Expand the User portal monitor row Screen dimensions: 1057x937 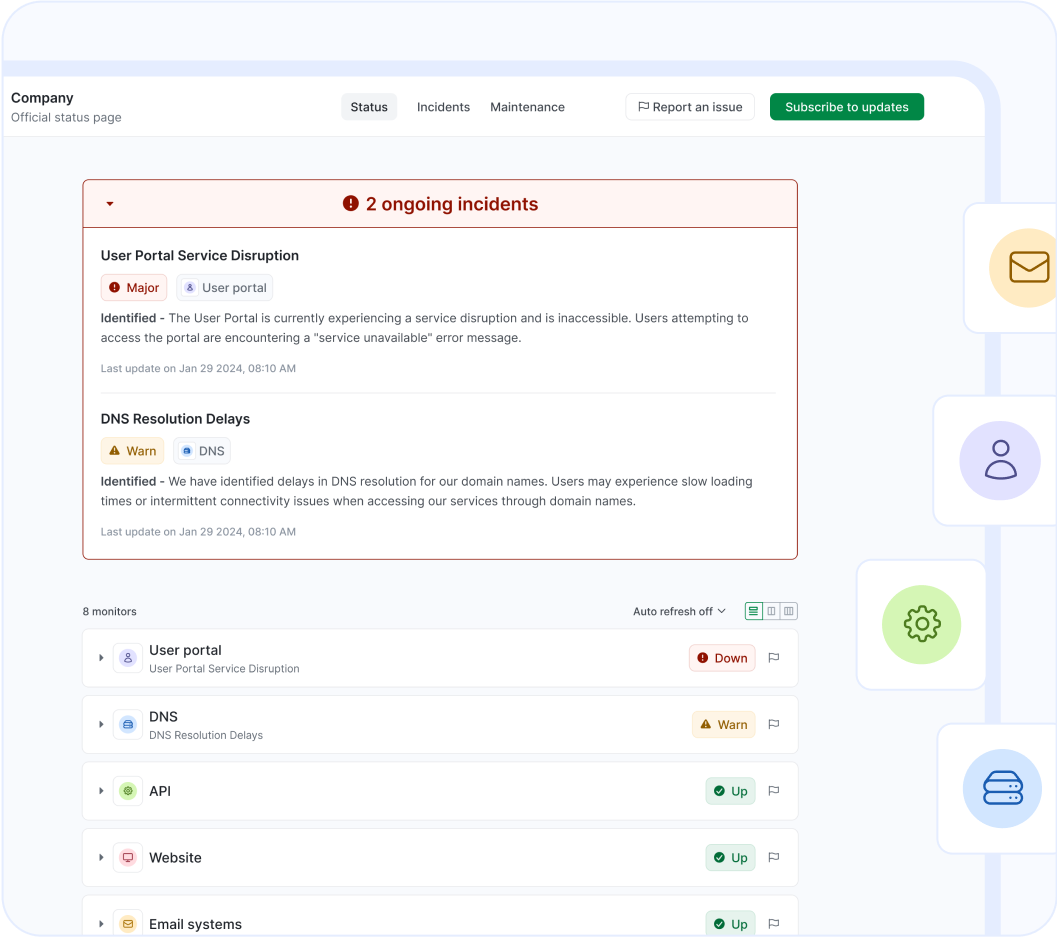tap(100, 657)
